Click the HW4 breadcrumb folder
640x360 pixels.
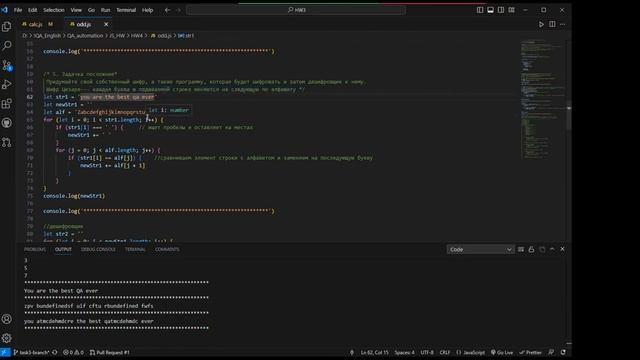(137, 36)
